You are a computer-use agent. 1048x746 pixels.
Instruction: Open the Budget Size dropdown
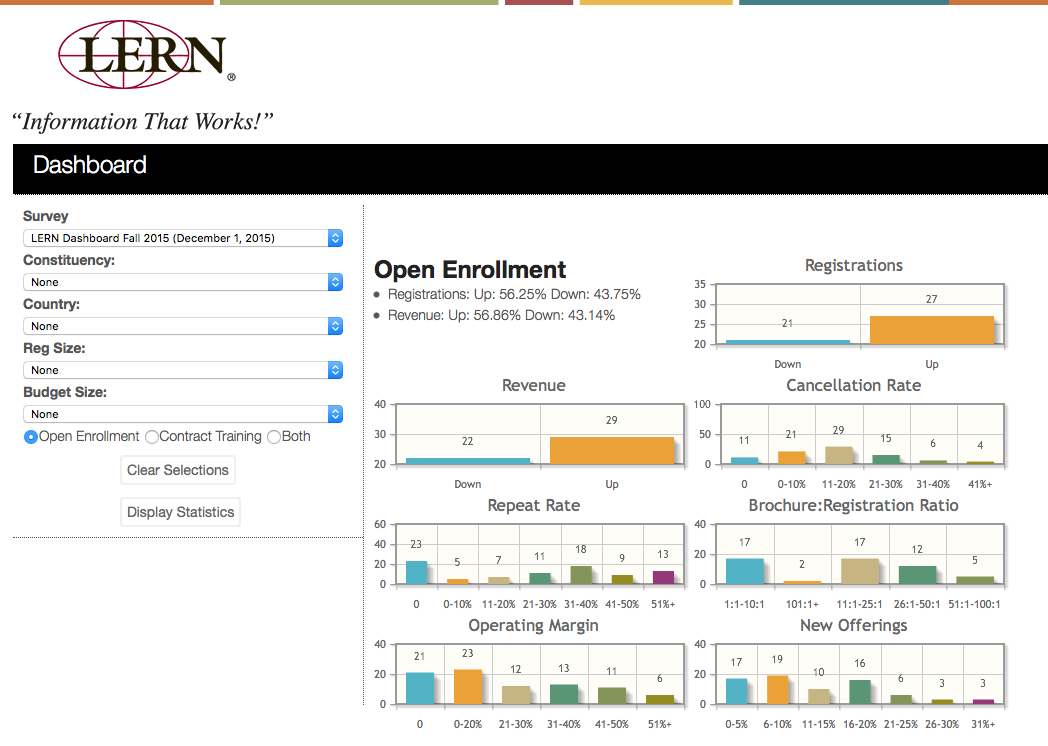pyautogui.click(x=183, y=414)
